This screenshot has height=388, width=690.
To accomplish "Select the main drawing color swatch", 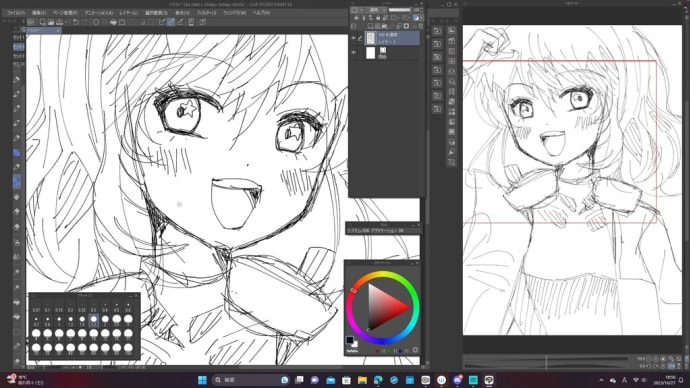I will pyautogui.click(x=350, y=340).
